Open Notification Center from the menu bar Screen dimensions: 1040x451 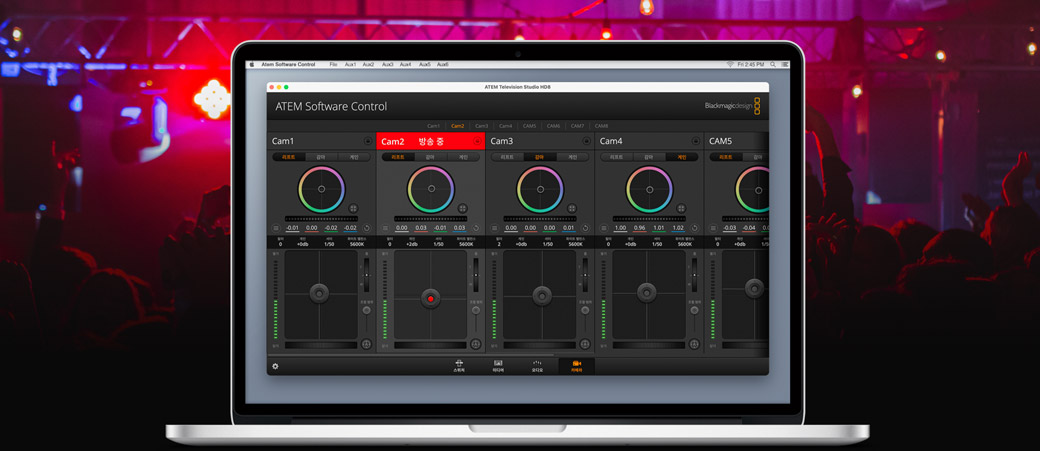(x=784, y=64)
